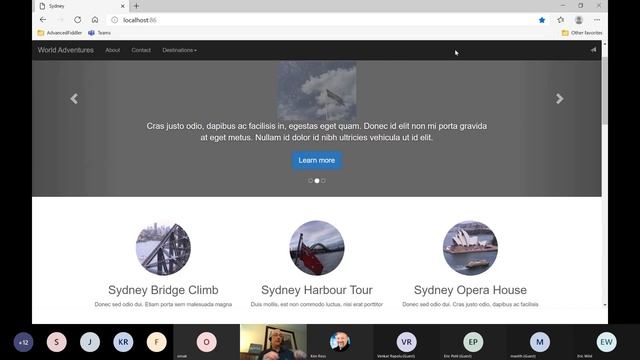Click the Sydney Harbour Tour heading
Viewport: 640px width, 360px height.
pyautogui.click(x=317, y=290)
